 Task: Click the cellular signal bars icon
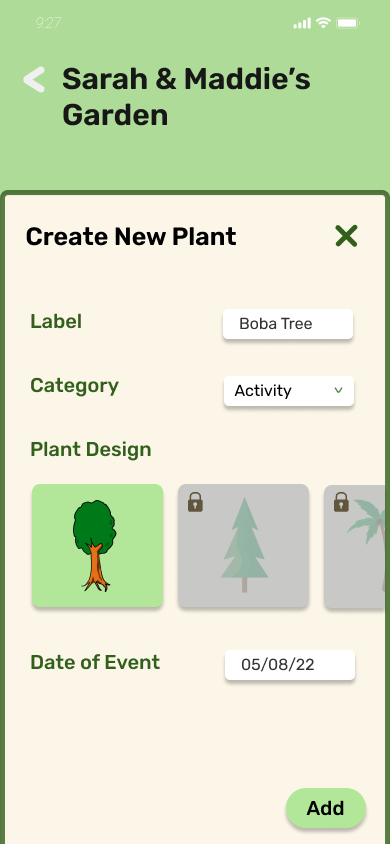pyautogui.click(x=302, y=23)
